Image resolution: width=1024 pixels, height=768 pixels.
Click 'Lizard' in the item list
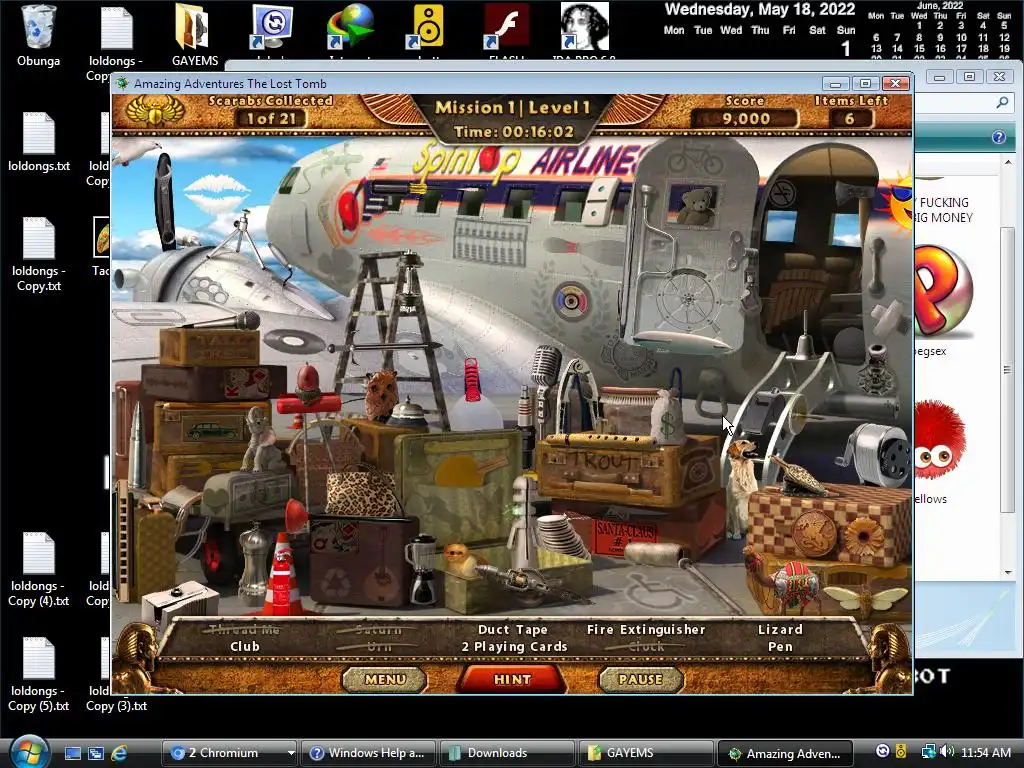[x=780, y=630]
